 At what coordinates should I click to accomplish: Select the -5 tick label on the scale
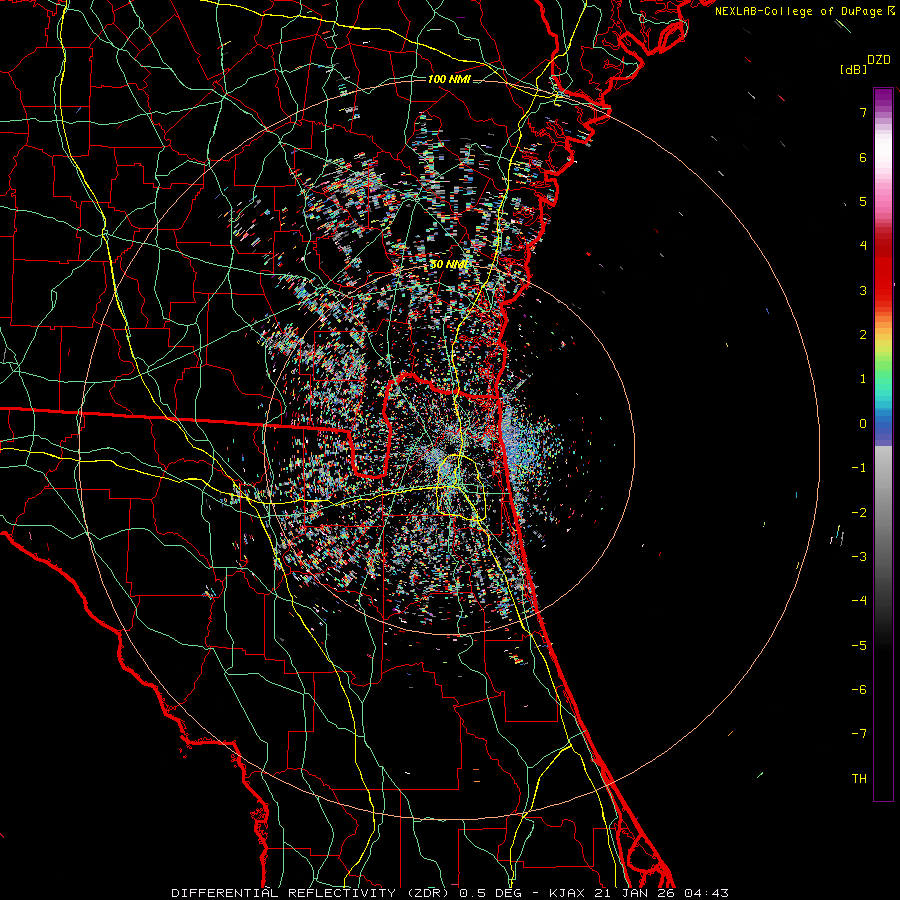tap(859, 645)
